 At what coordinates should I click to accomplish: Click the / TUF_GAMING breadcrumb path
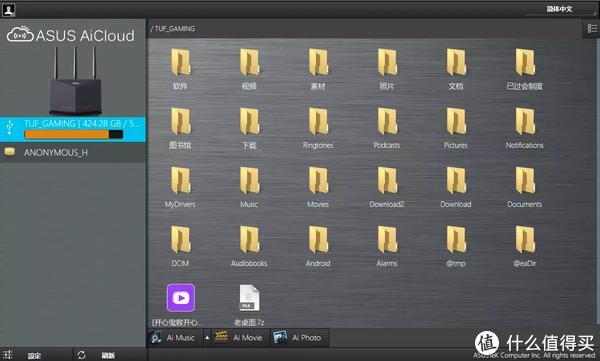[x=173, y=29]
